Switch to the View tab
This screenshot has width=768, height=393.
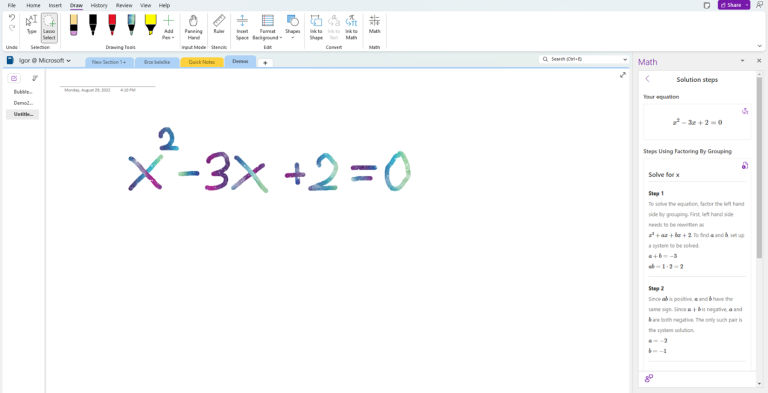(145, 5)
